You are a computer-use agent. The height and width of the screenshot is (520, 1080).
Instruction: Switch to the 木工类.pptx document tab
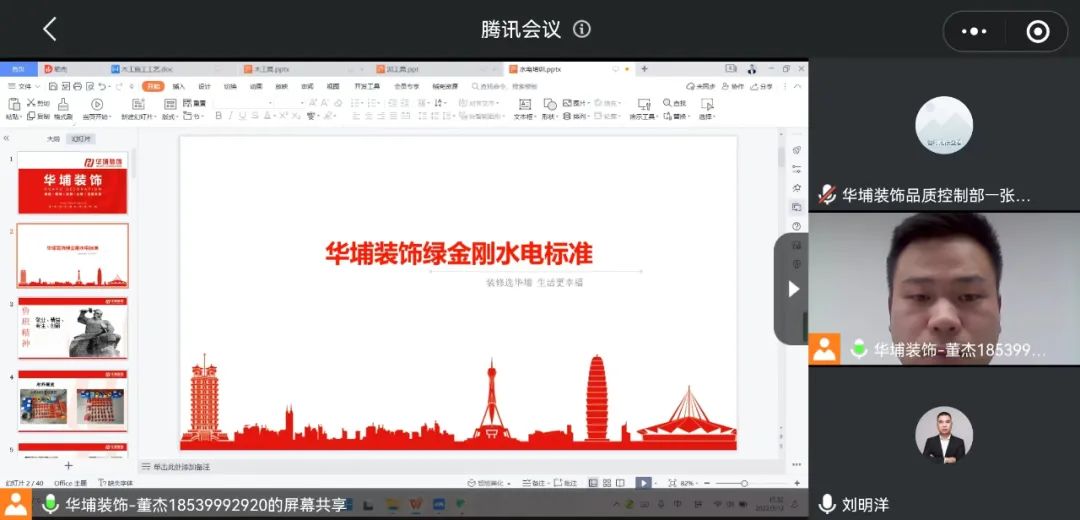click(265, 70)
